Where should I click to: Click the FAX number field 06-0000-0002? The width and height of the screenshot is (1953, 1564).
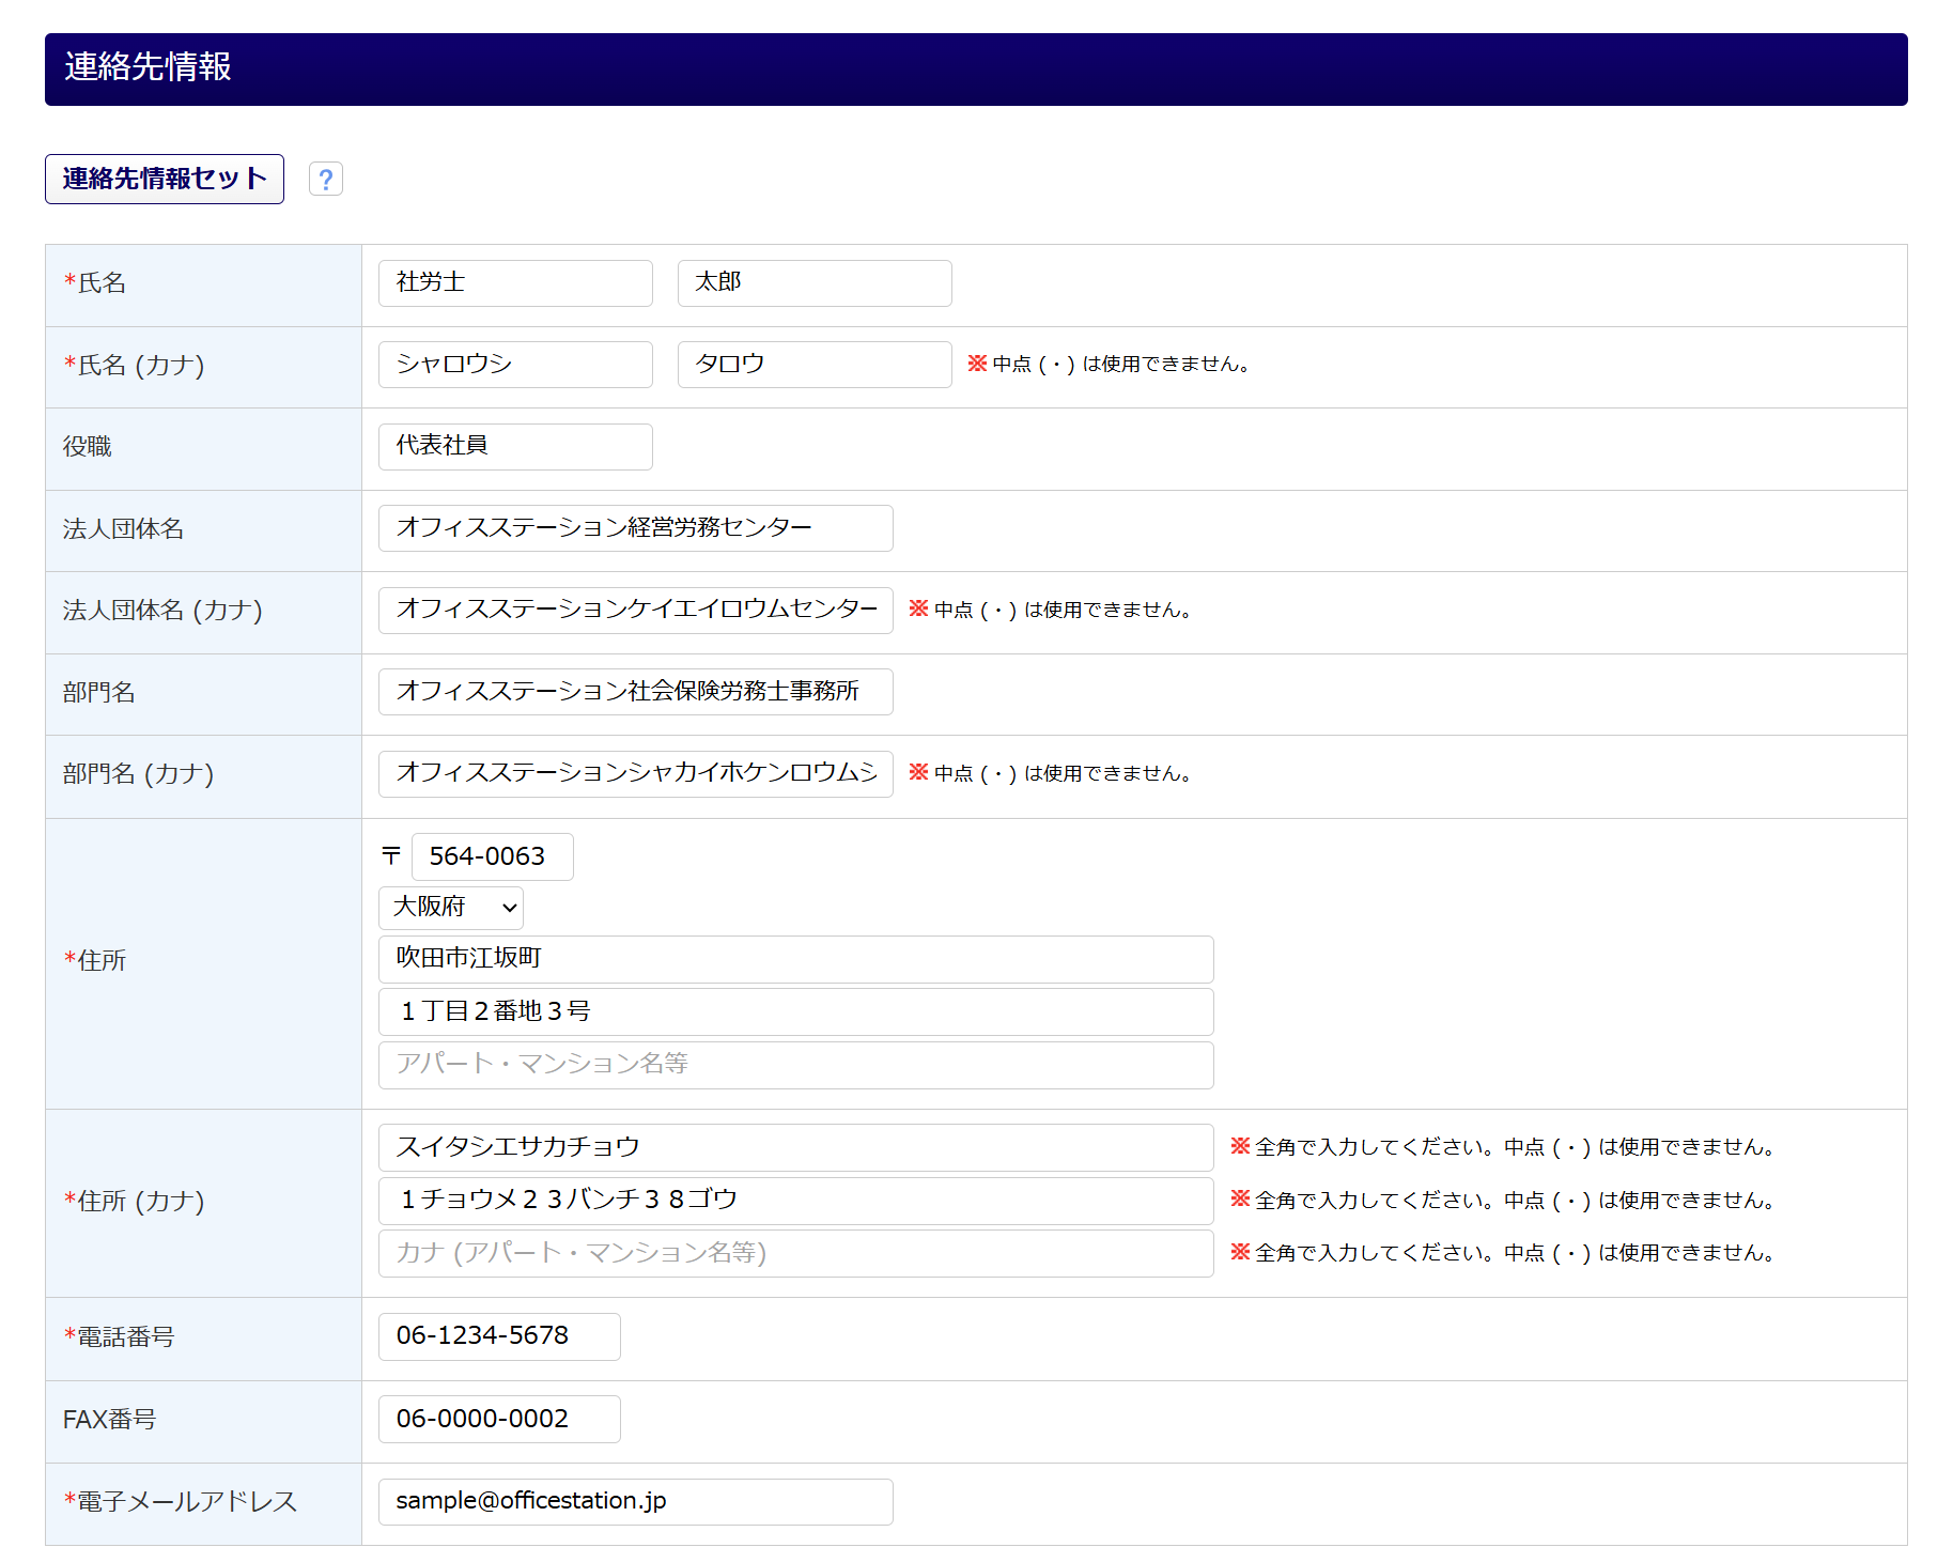pyautogui.click(x=498, y=1419)
